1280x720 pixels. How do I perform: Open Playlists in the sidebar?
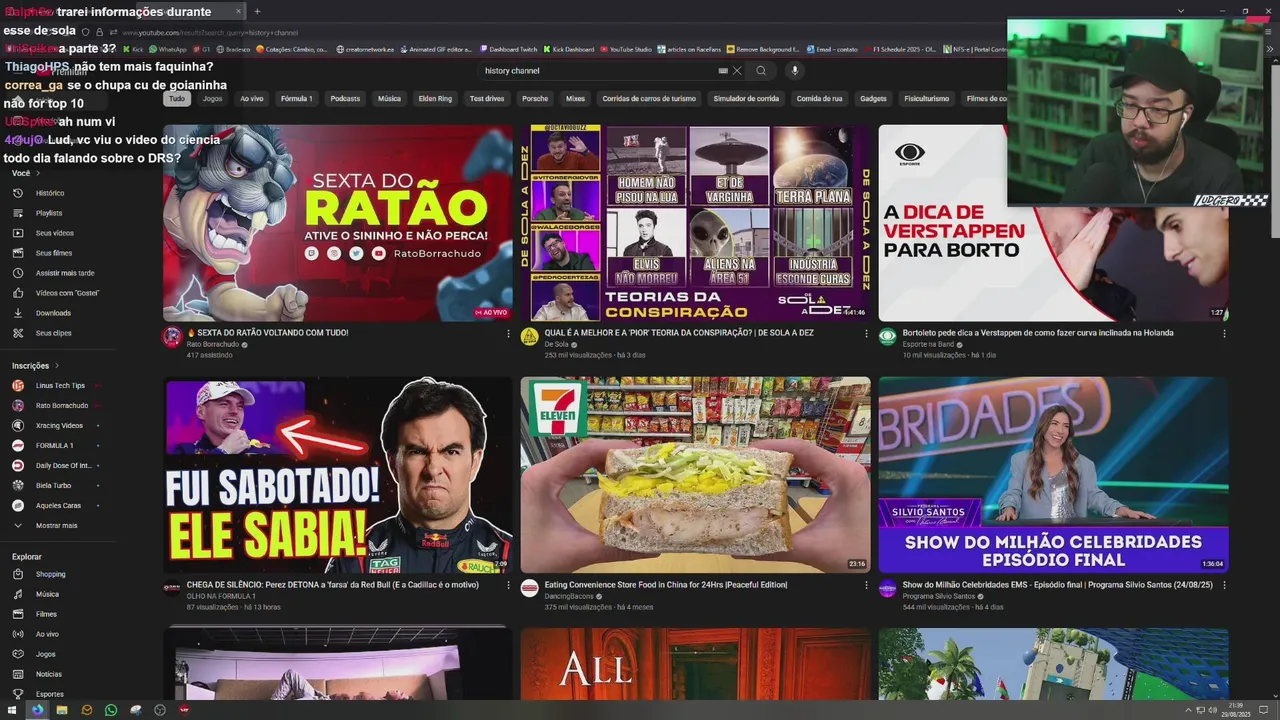click(x=49, y=213)
